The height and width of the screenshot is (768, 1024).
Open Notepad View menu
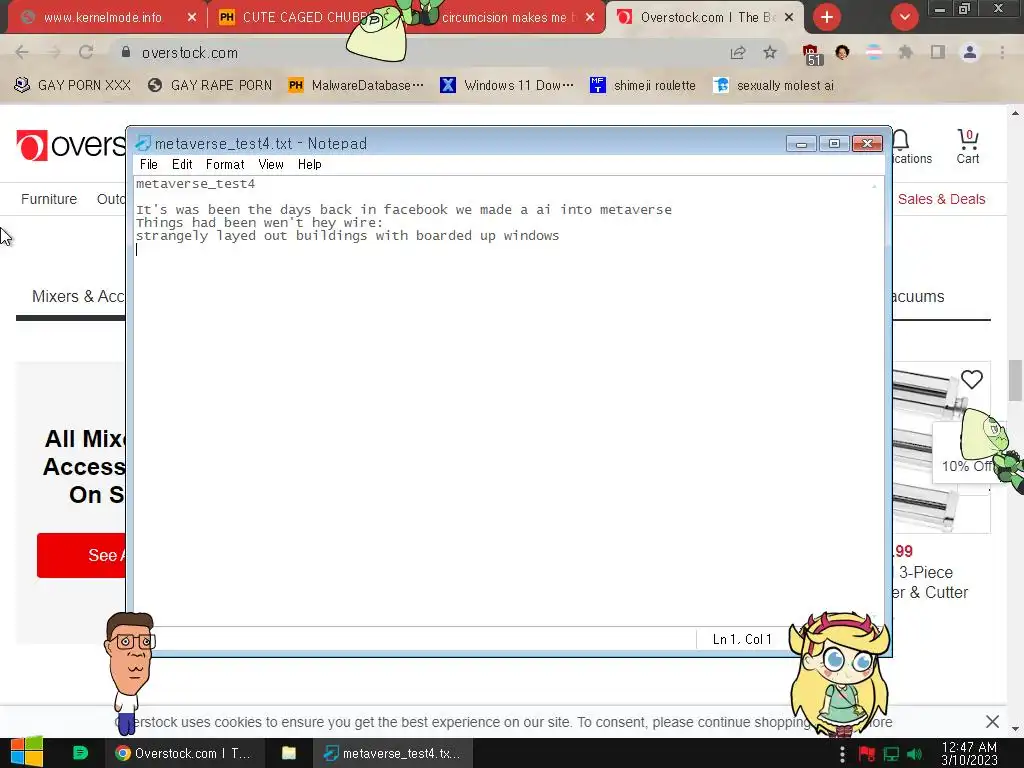click(x=270, y=165)
